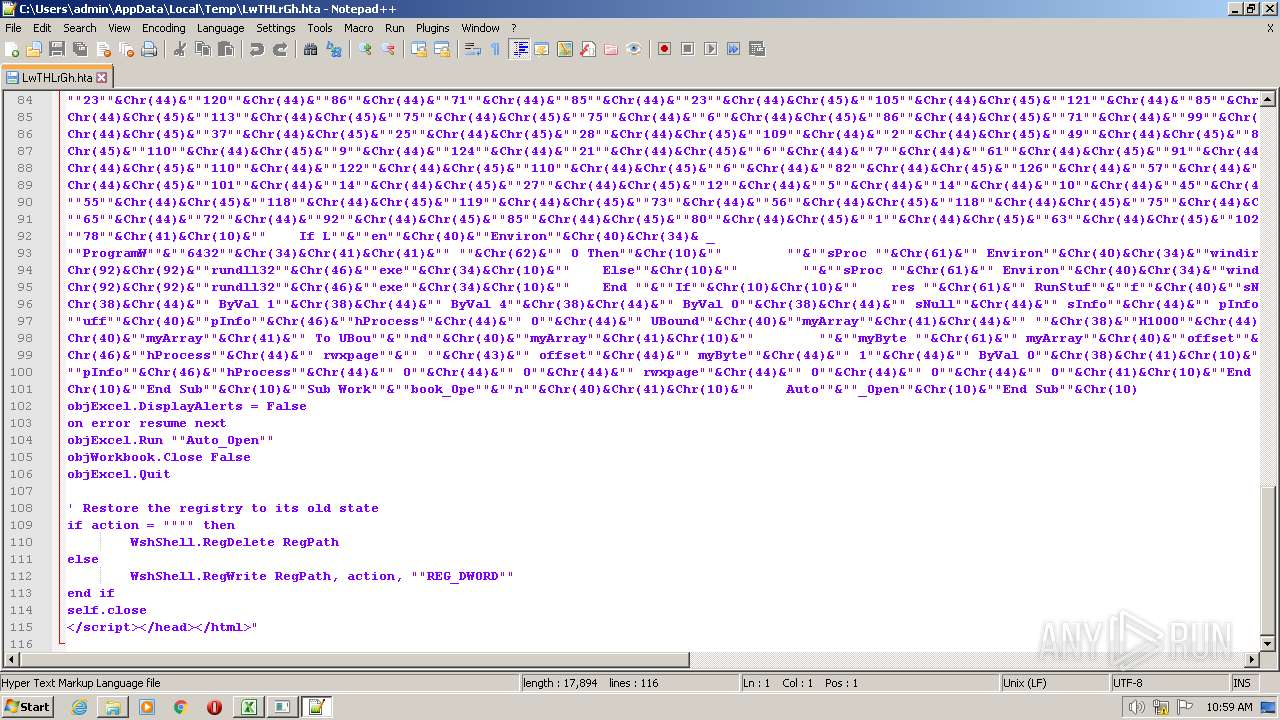Toggle the indent guide button
The height and width of the screenshot is (720, 1280).
pyautogui.click(x=519, y=49)
